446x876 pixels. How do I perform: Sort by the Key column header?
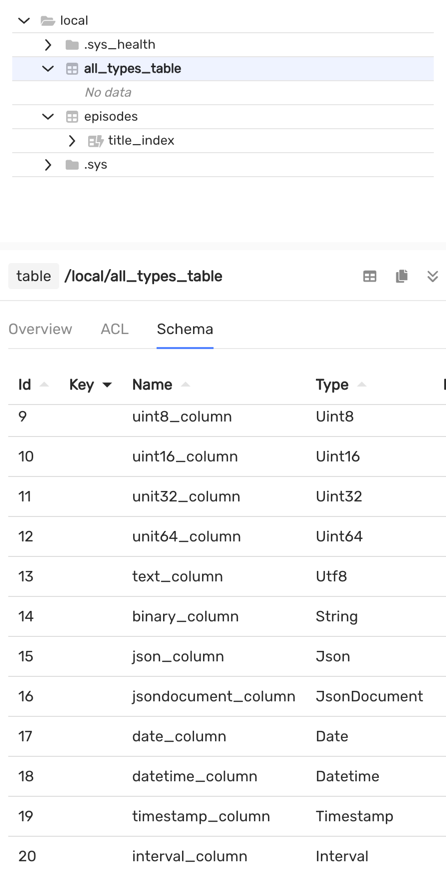coord(81,384)
